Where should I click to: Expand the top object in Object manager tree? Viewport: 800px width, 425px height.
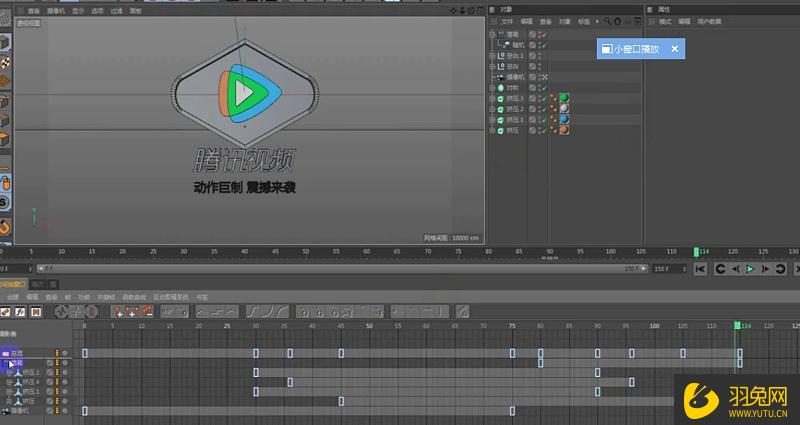(x=492, y=34)
